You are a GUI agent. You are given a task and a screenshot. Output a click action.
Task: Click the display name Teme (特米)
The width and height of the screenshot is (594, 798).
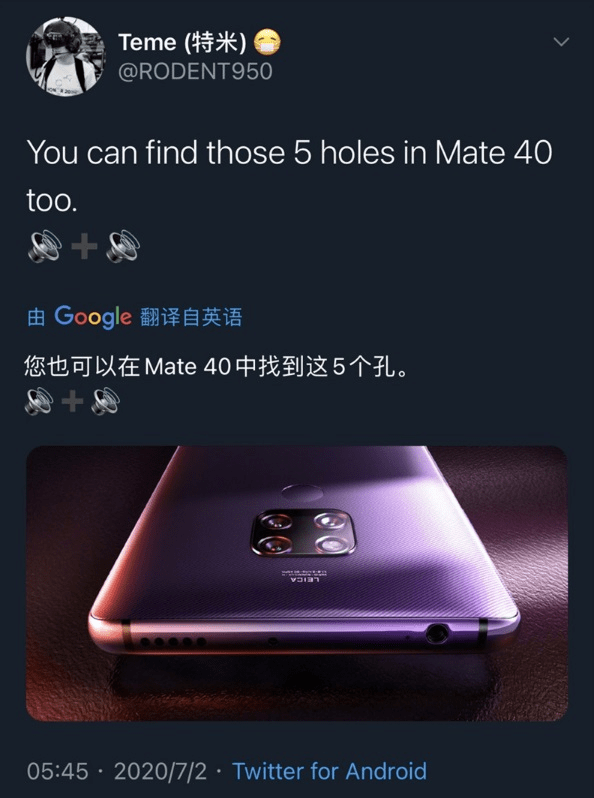coord(182,42)
